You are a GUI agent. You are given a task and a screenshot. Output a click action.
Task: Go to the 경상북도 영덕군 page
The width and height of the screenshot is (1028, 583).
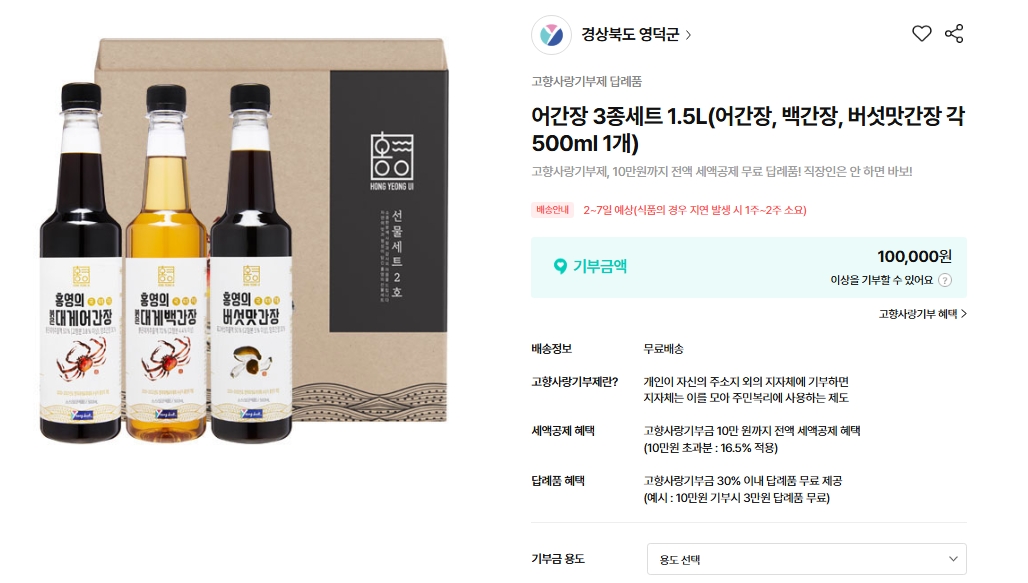pyautogui.click(x=630, y=35)
